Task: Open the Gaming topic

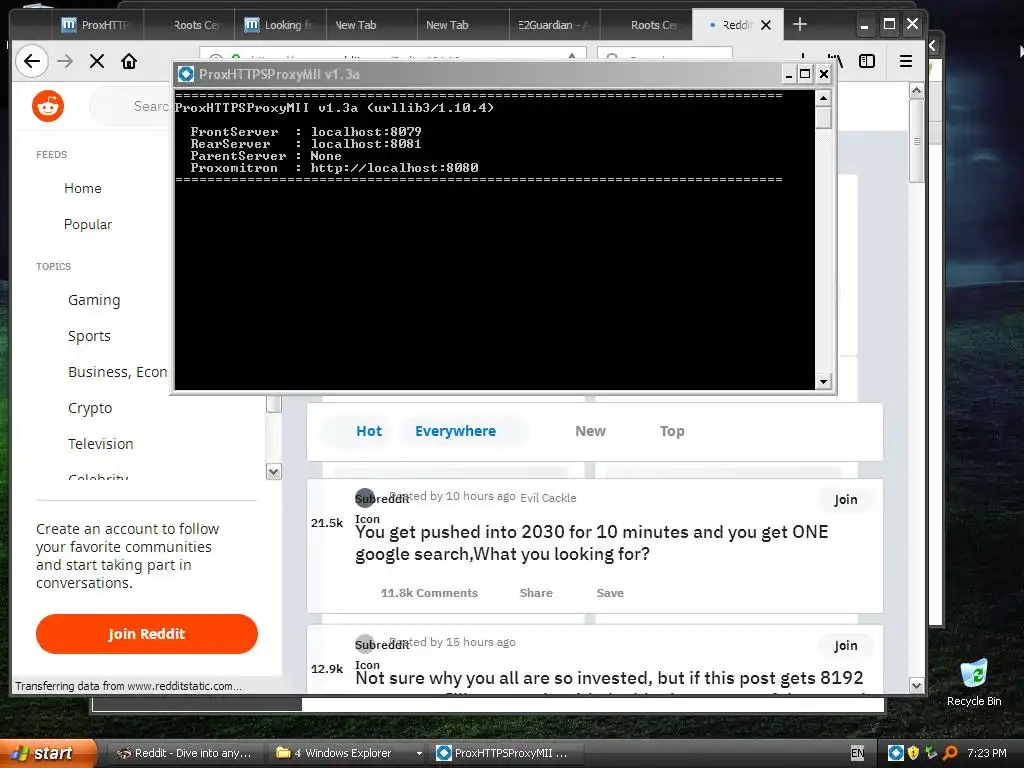Action: [94, 300]
